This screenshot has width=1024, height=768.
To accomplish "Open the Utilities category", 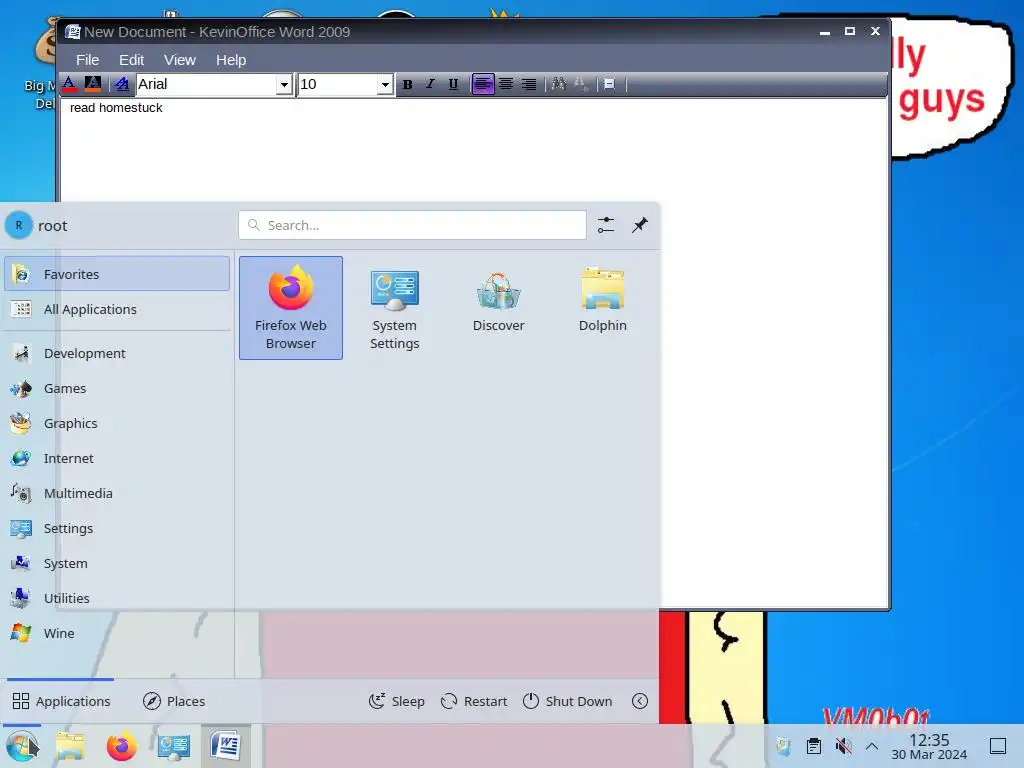I will tap(117, 598).
